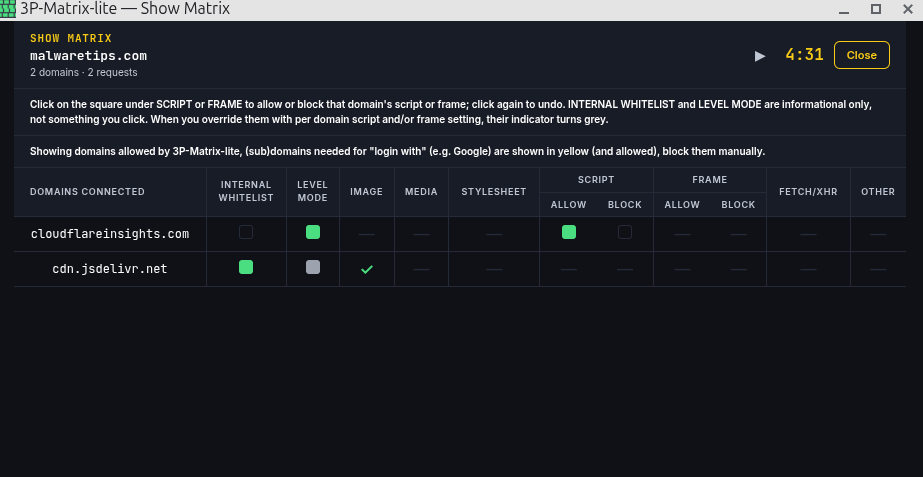This screenshot has width=923, height=477.
Task: Click the FRAME group header
Action: [709, 180]
